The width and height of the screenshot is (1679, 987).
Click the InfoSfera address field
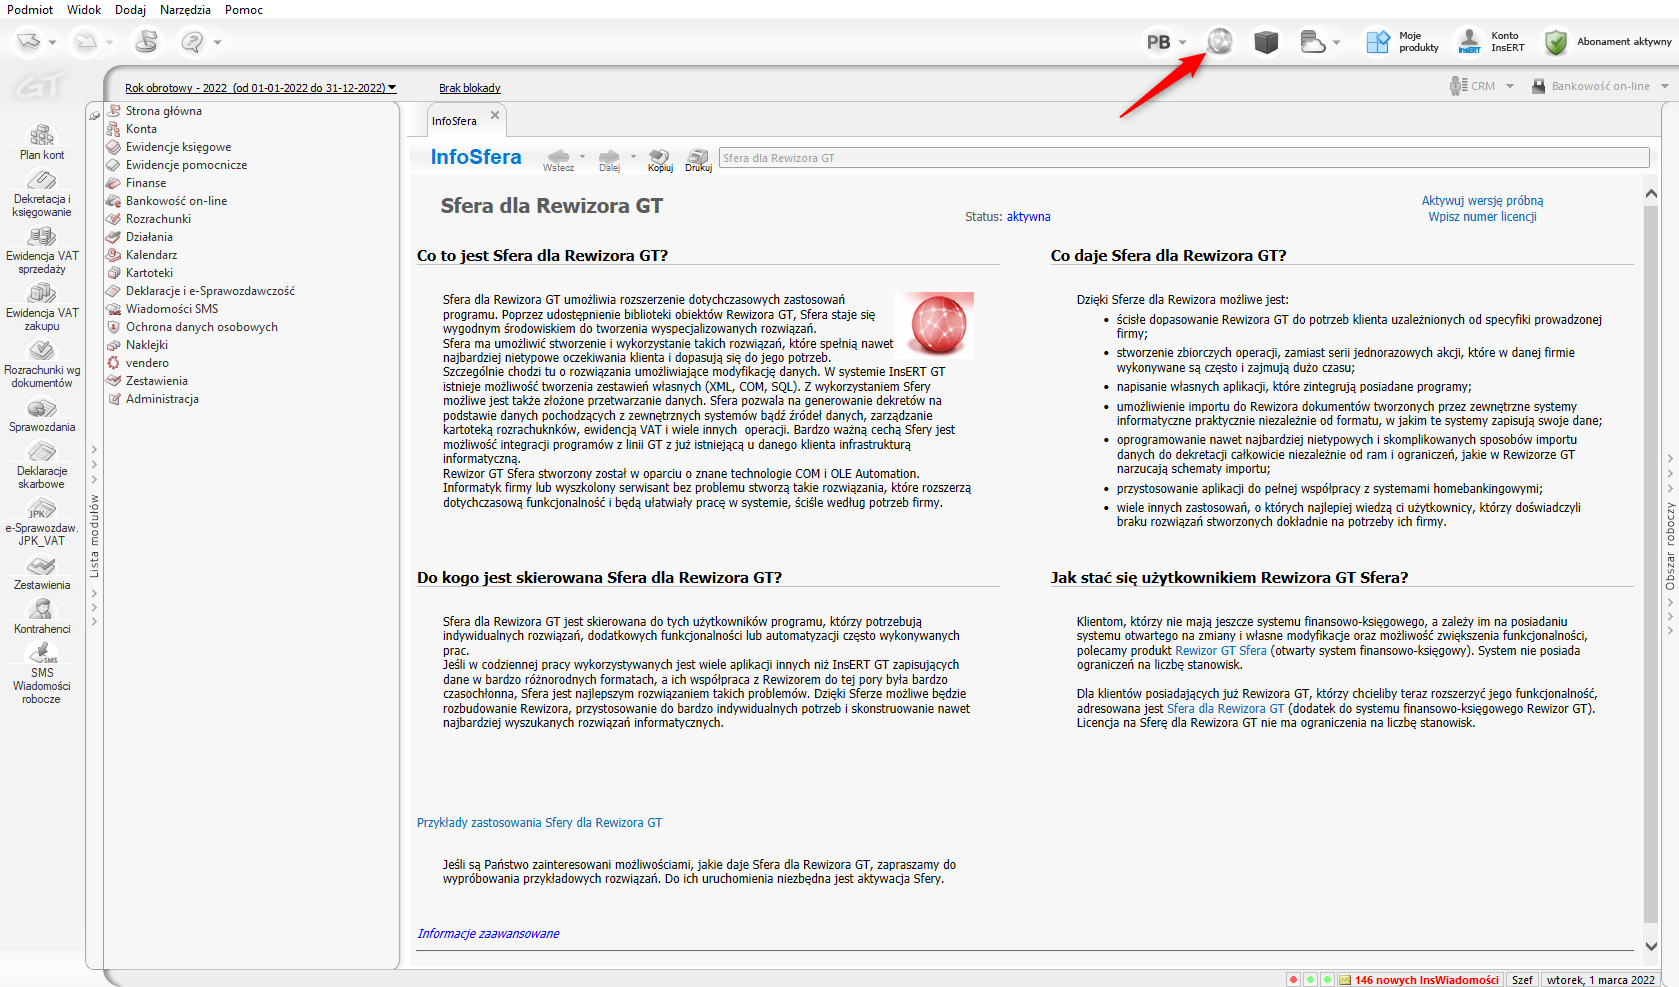coord(1184,158)
